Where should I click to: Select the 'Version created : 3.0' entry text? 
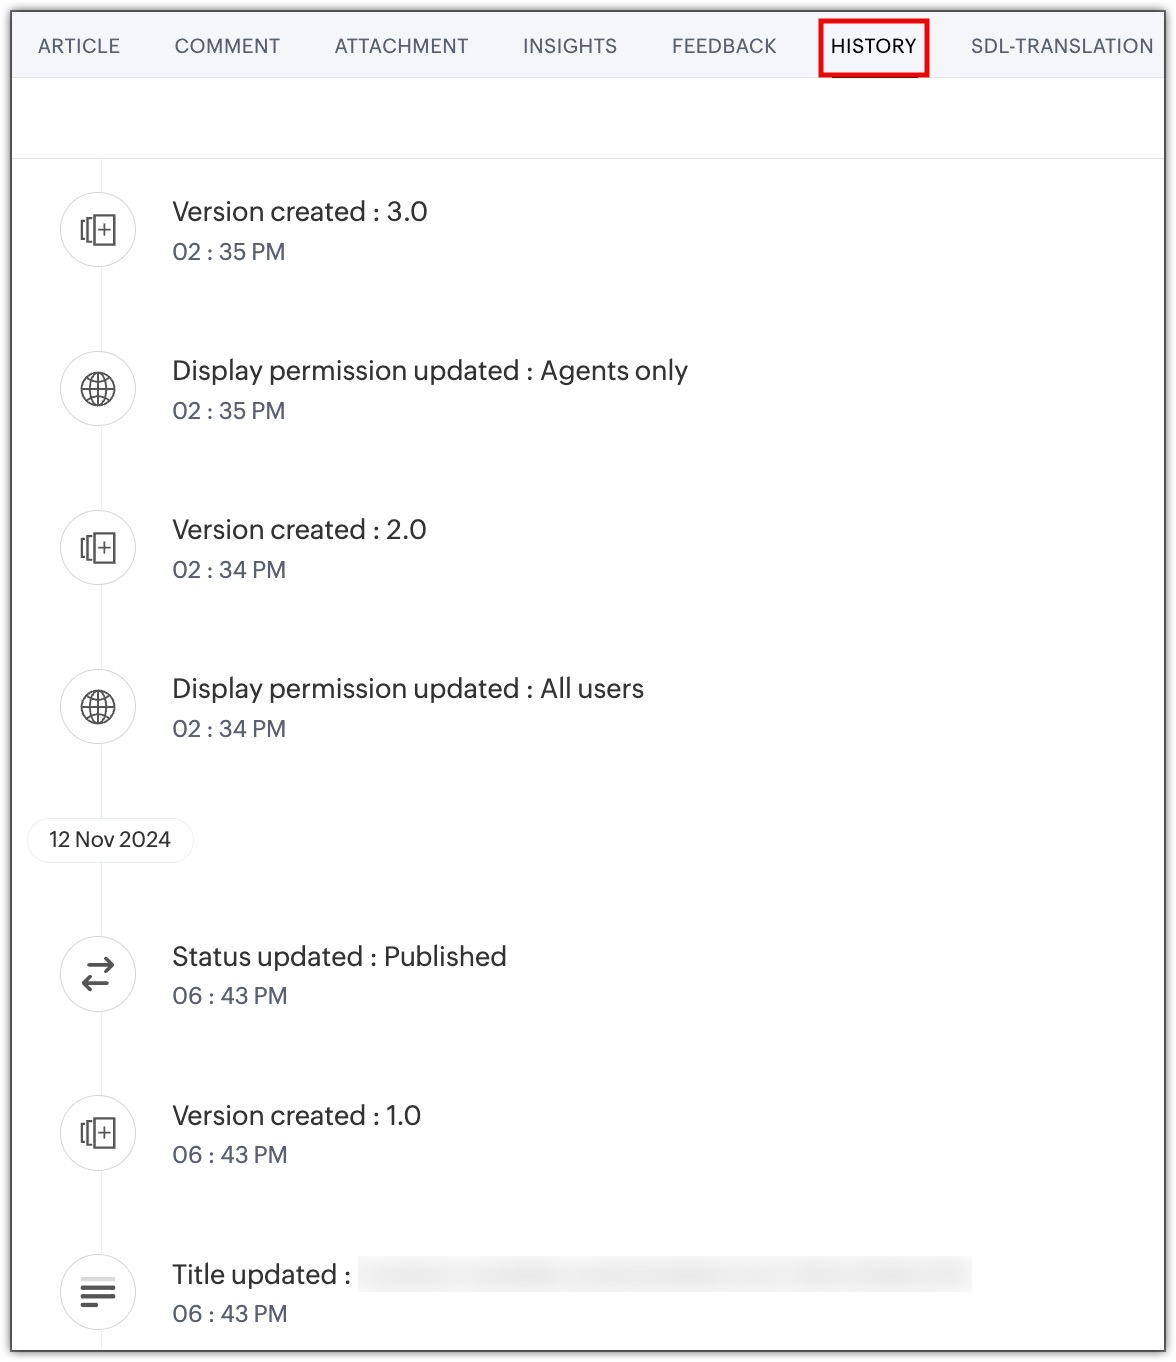click(300, 212)
